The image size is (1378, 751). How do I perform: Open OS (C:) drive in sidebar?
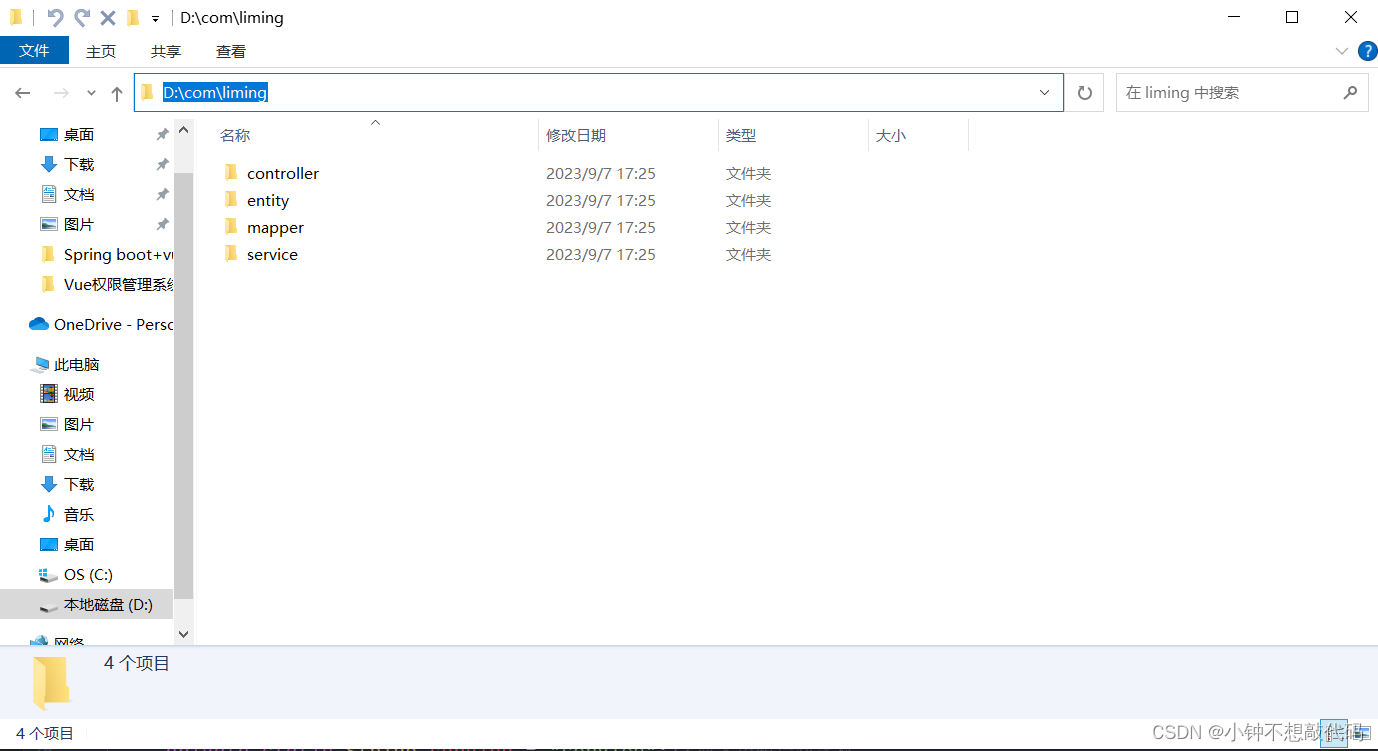[88, 574]
